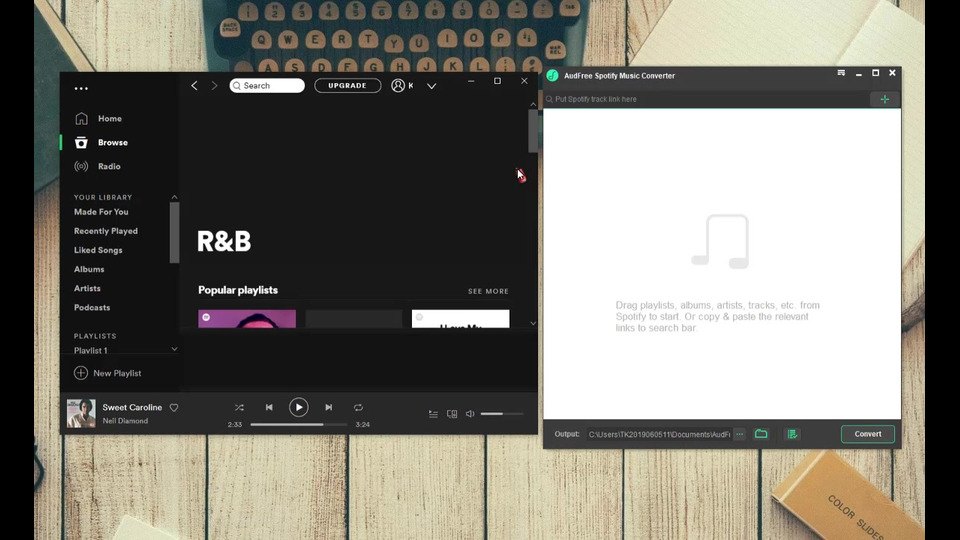960x540 pixels.
Task: Click Sweet Caroline song title
Action: click(x=132, y=407)
